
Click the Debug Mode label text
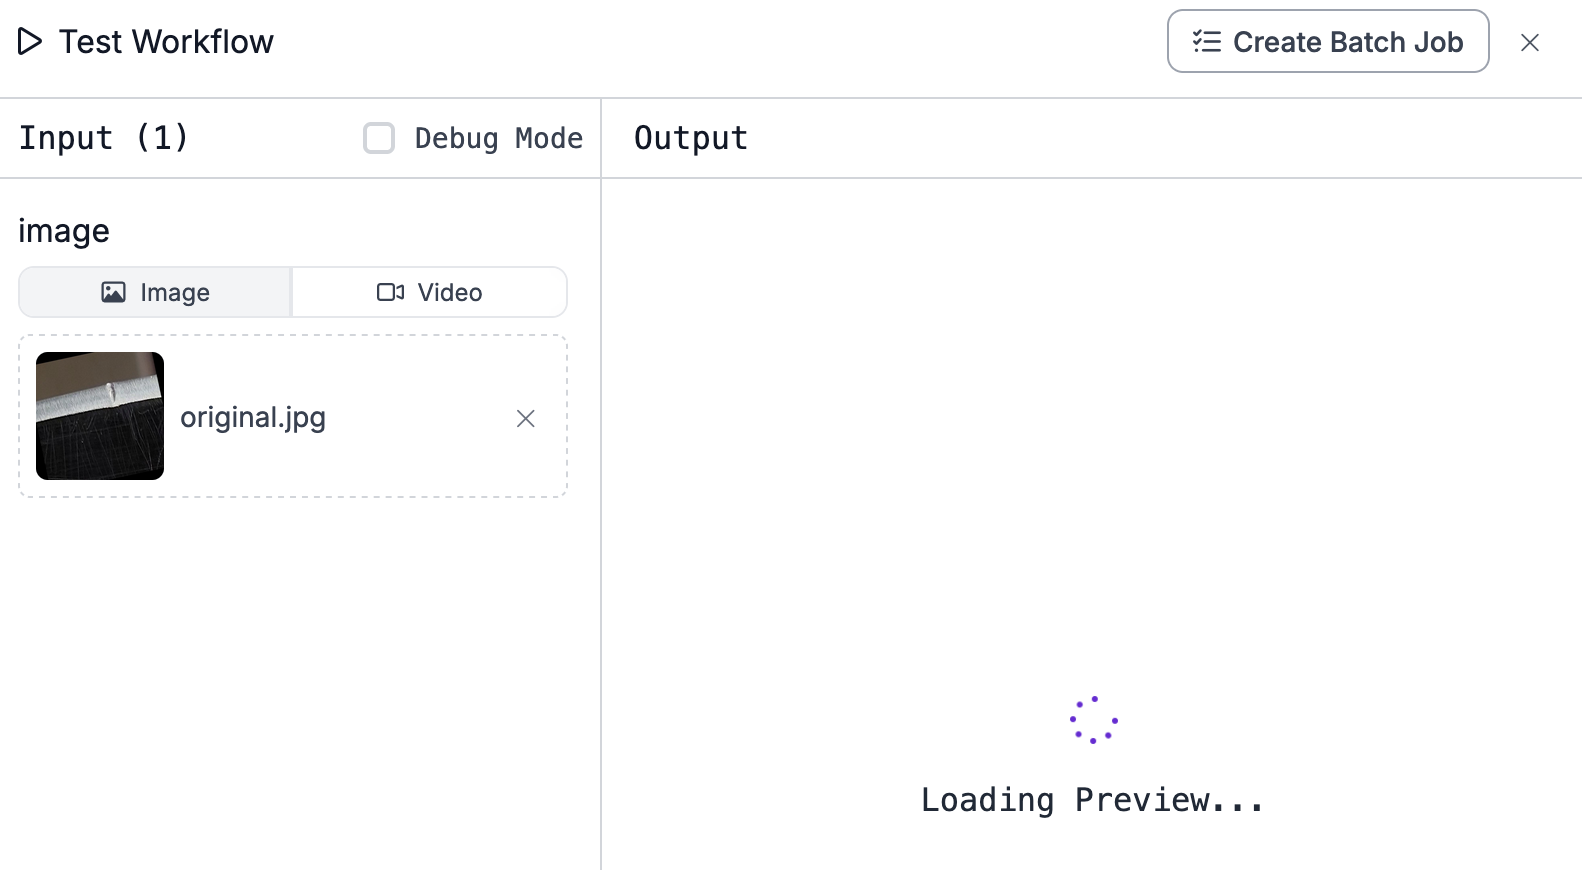(498, 138)
